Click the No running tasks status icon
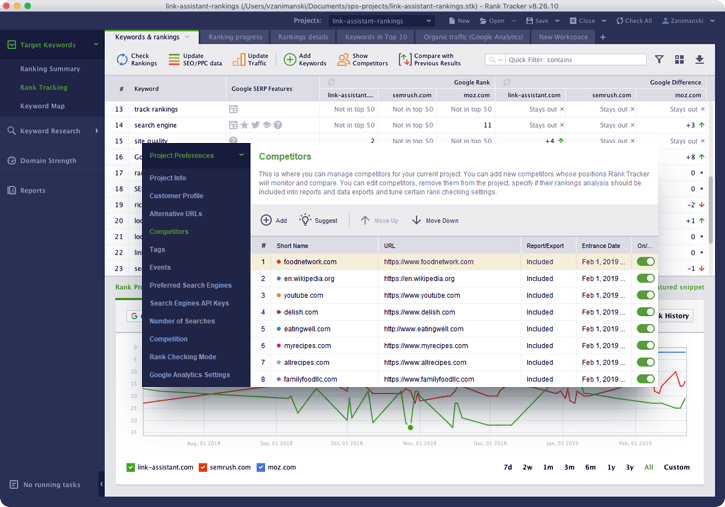Screen dimensions: 725x507 [13, 484]
